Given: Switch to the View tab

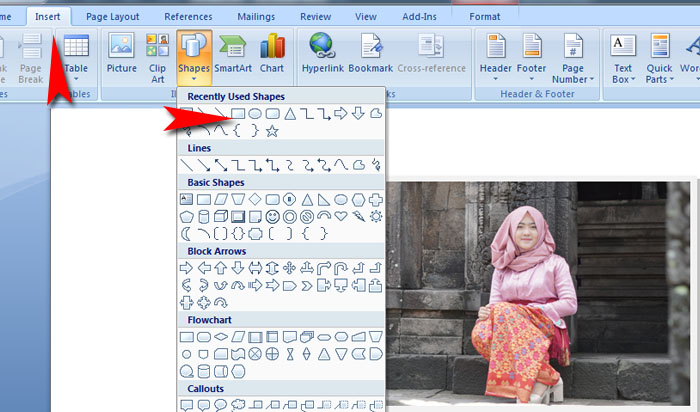Looking at the screenshot, I should 366,17.
